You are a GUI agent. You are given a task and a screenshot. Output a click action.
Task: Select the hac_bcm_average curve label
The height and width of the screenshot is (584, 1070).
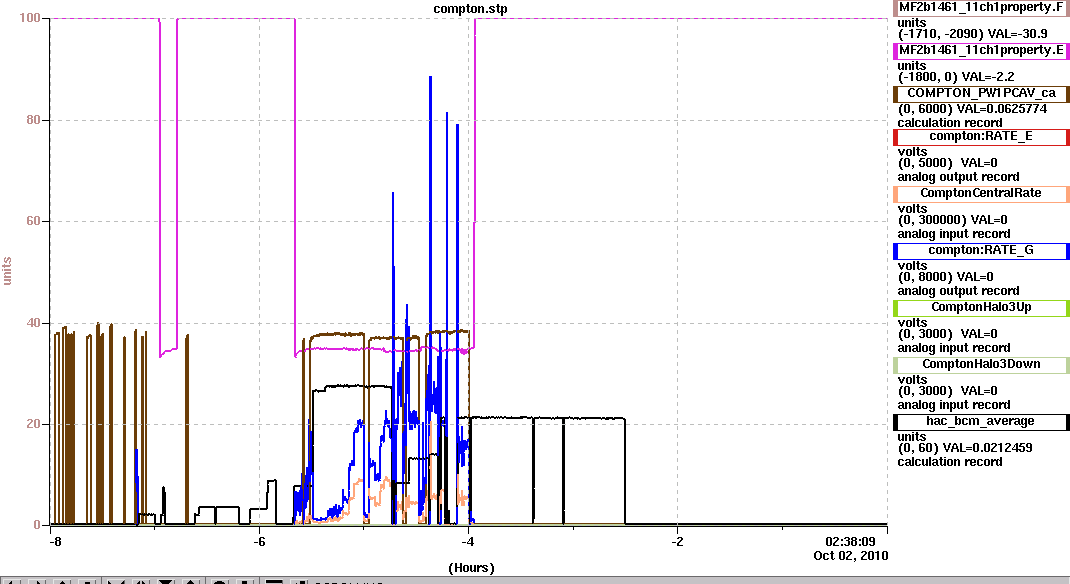click(x=981, y=422)
